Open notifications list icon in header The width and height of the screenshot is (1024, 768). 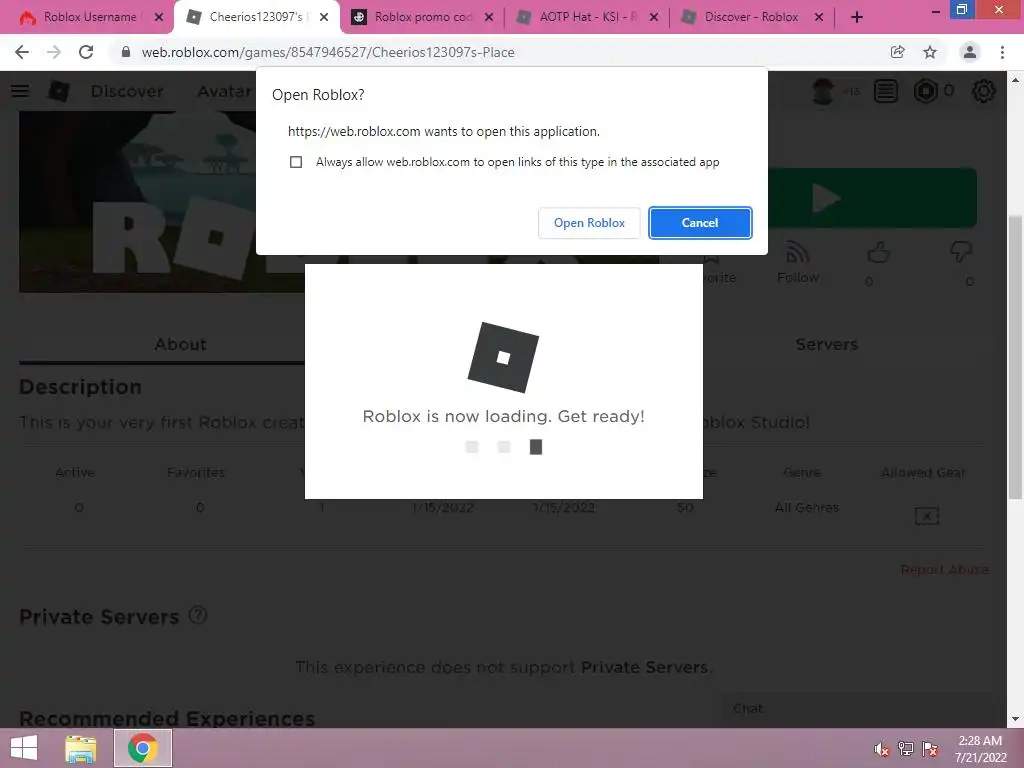pos(886,91)
